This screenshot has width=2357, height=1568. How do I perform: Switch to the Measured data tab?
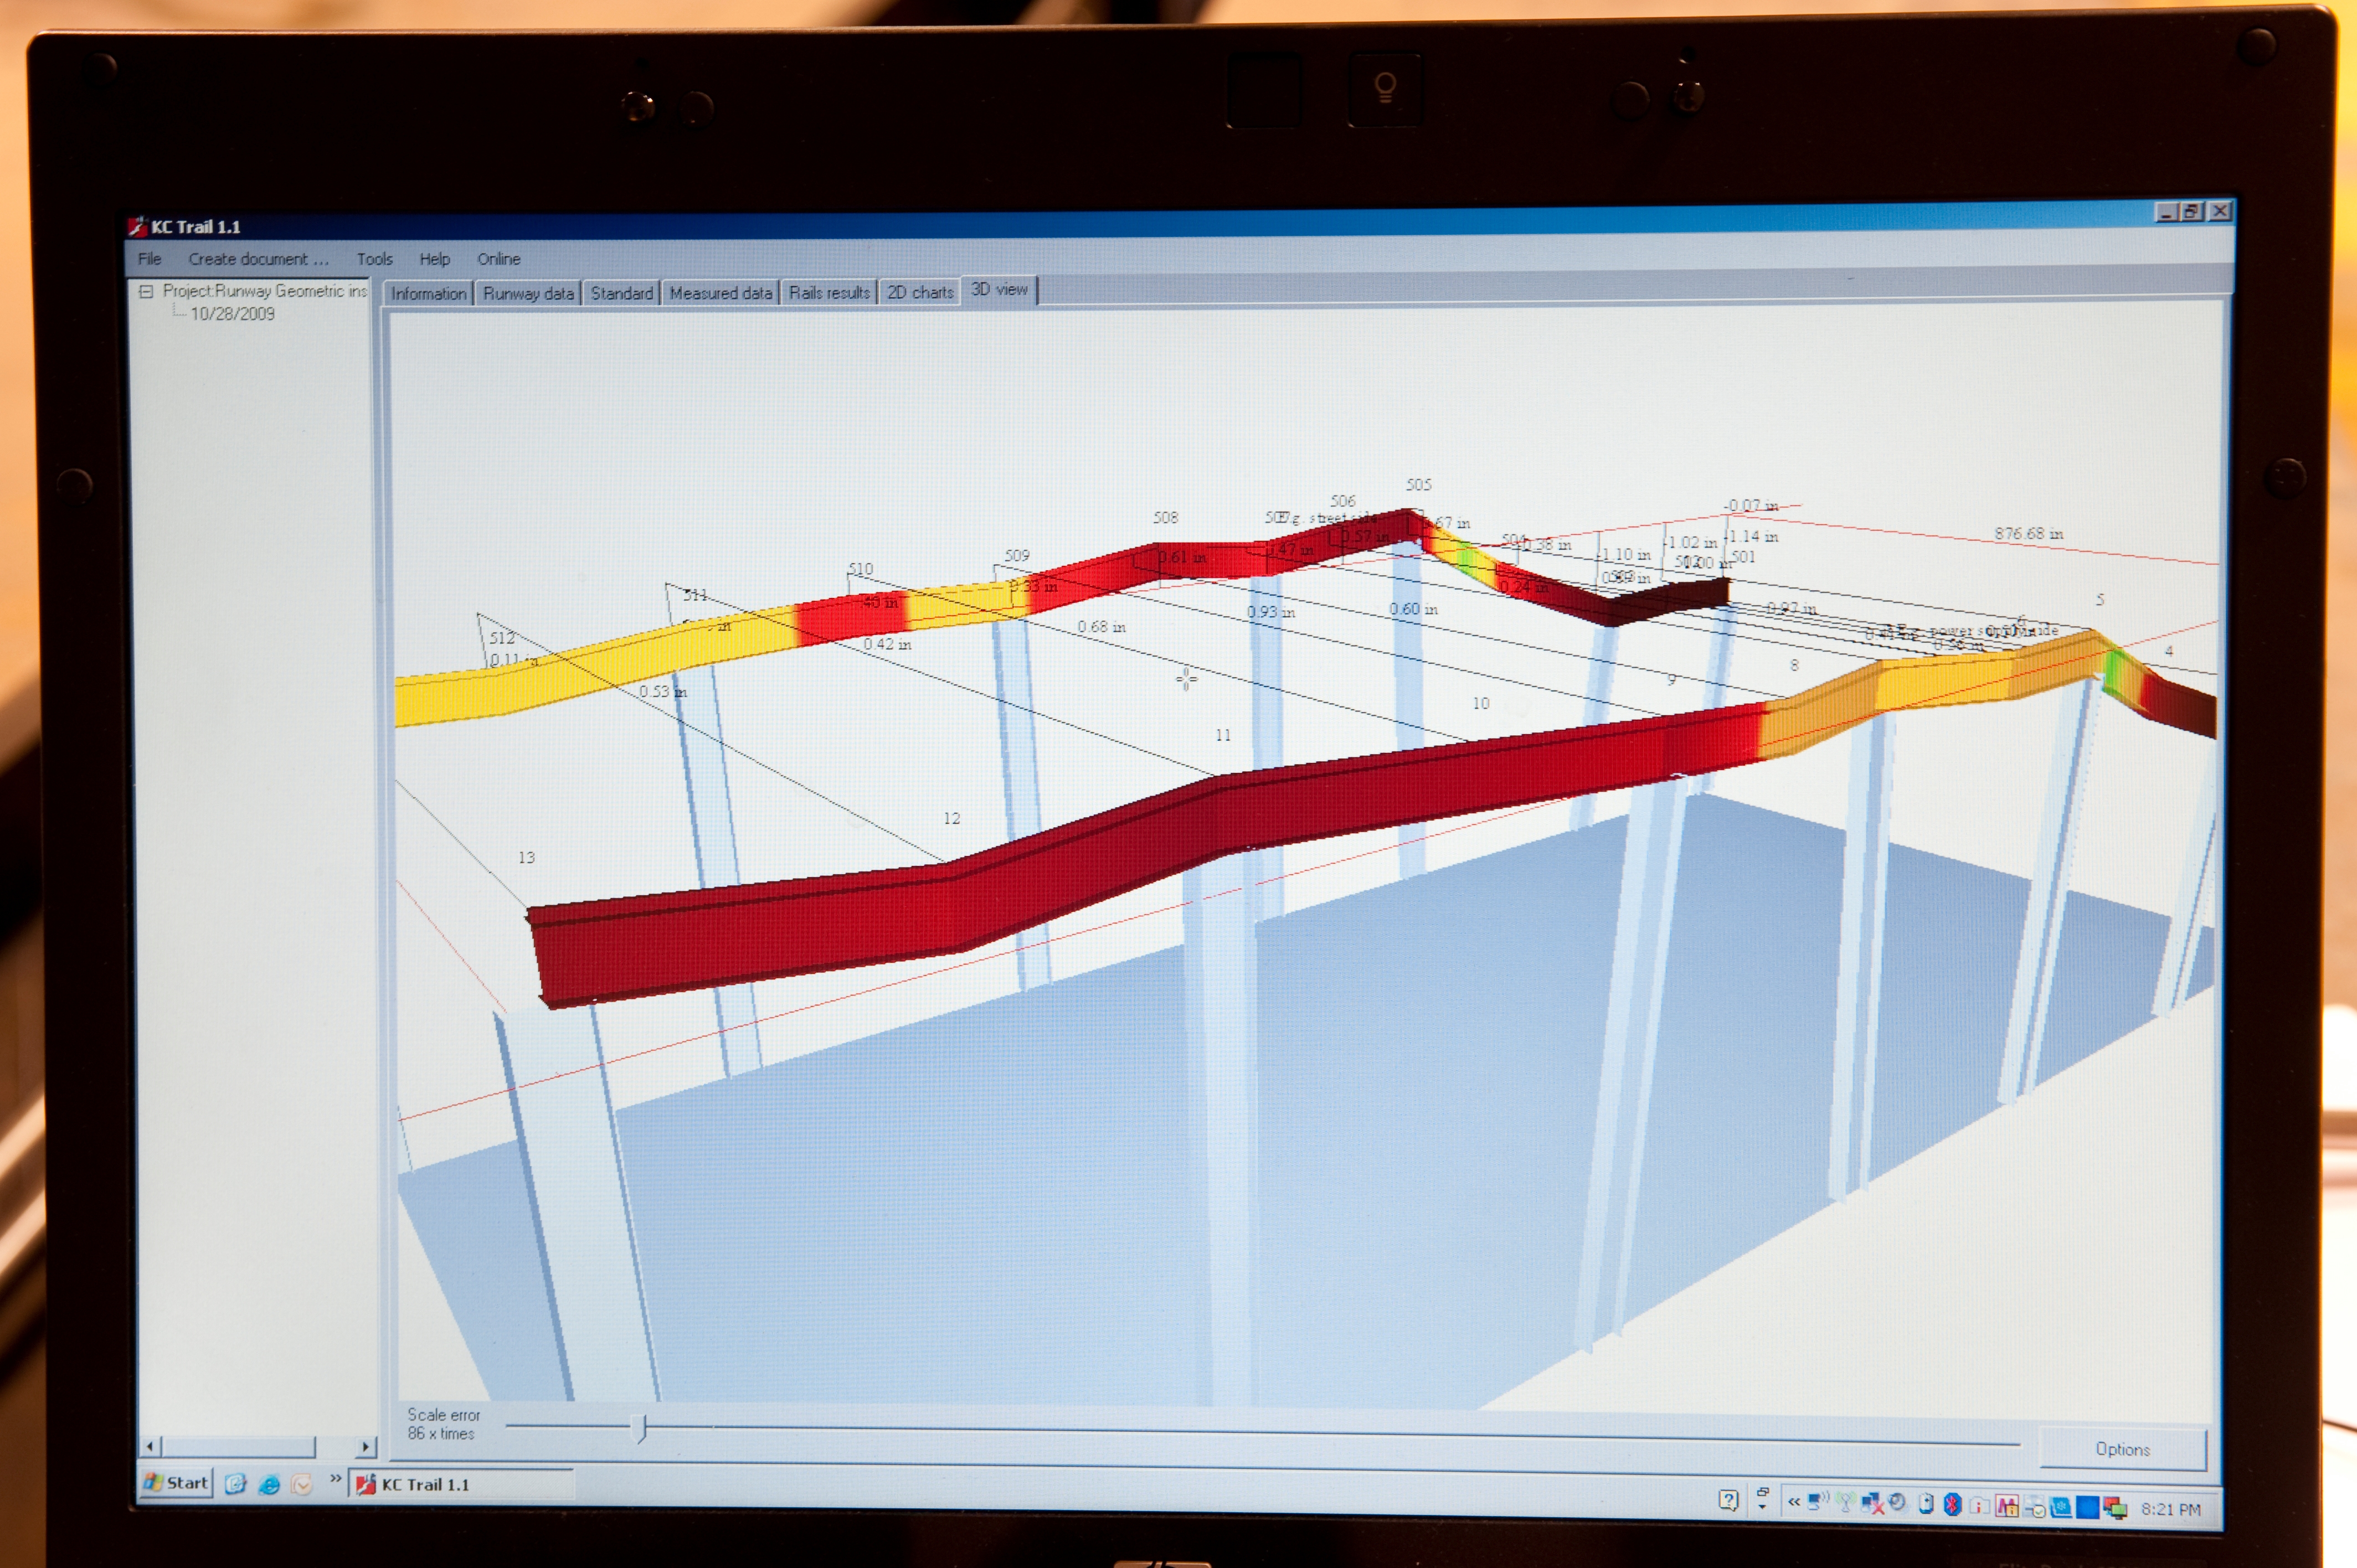point(720,293)
